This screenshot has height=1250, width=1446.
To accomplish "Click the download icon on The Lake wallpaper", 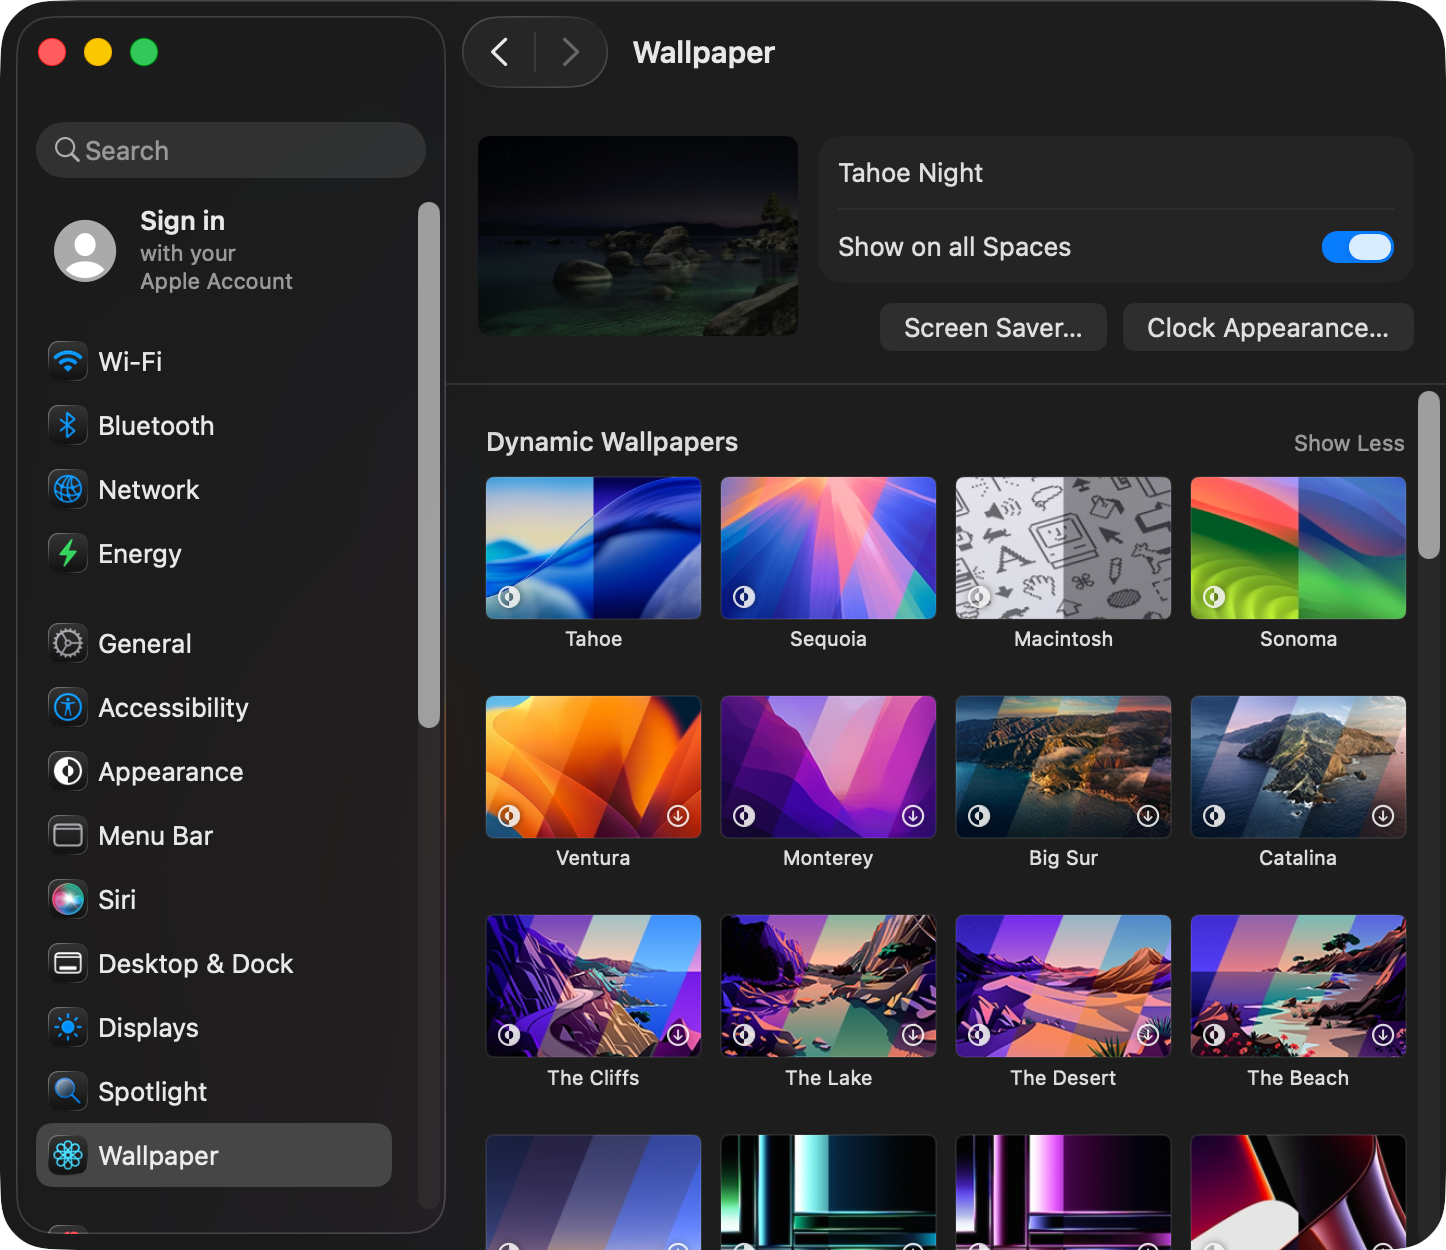I will [x=913, y=1035].
